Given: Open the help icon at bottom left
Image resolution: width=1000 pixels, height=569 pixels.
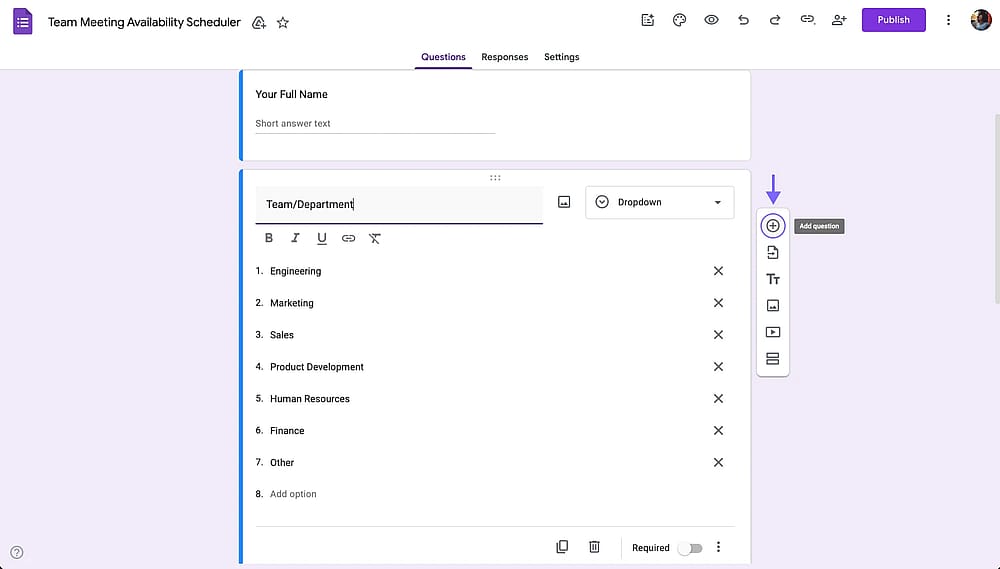Looking at the screenshot, I should (x=17, y=552).
